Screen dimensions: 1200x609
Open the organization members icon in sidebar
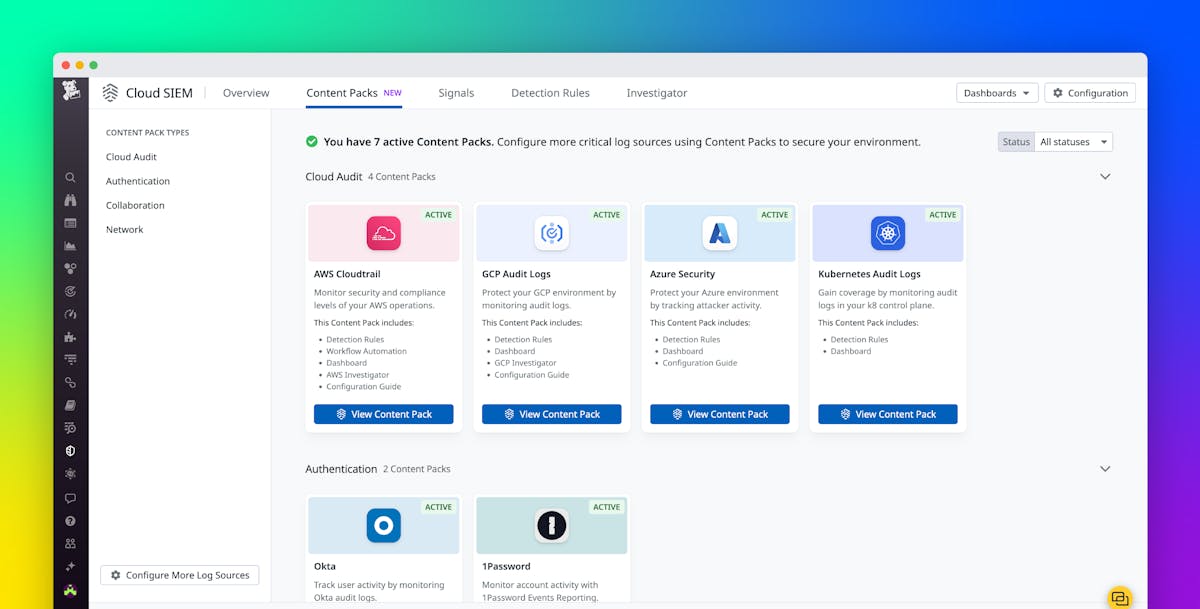[x=70, y=543]
